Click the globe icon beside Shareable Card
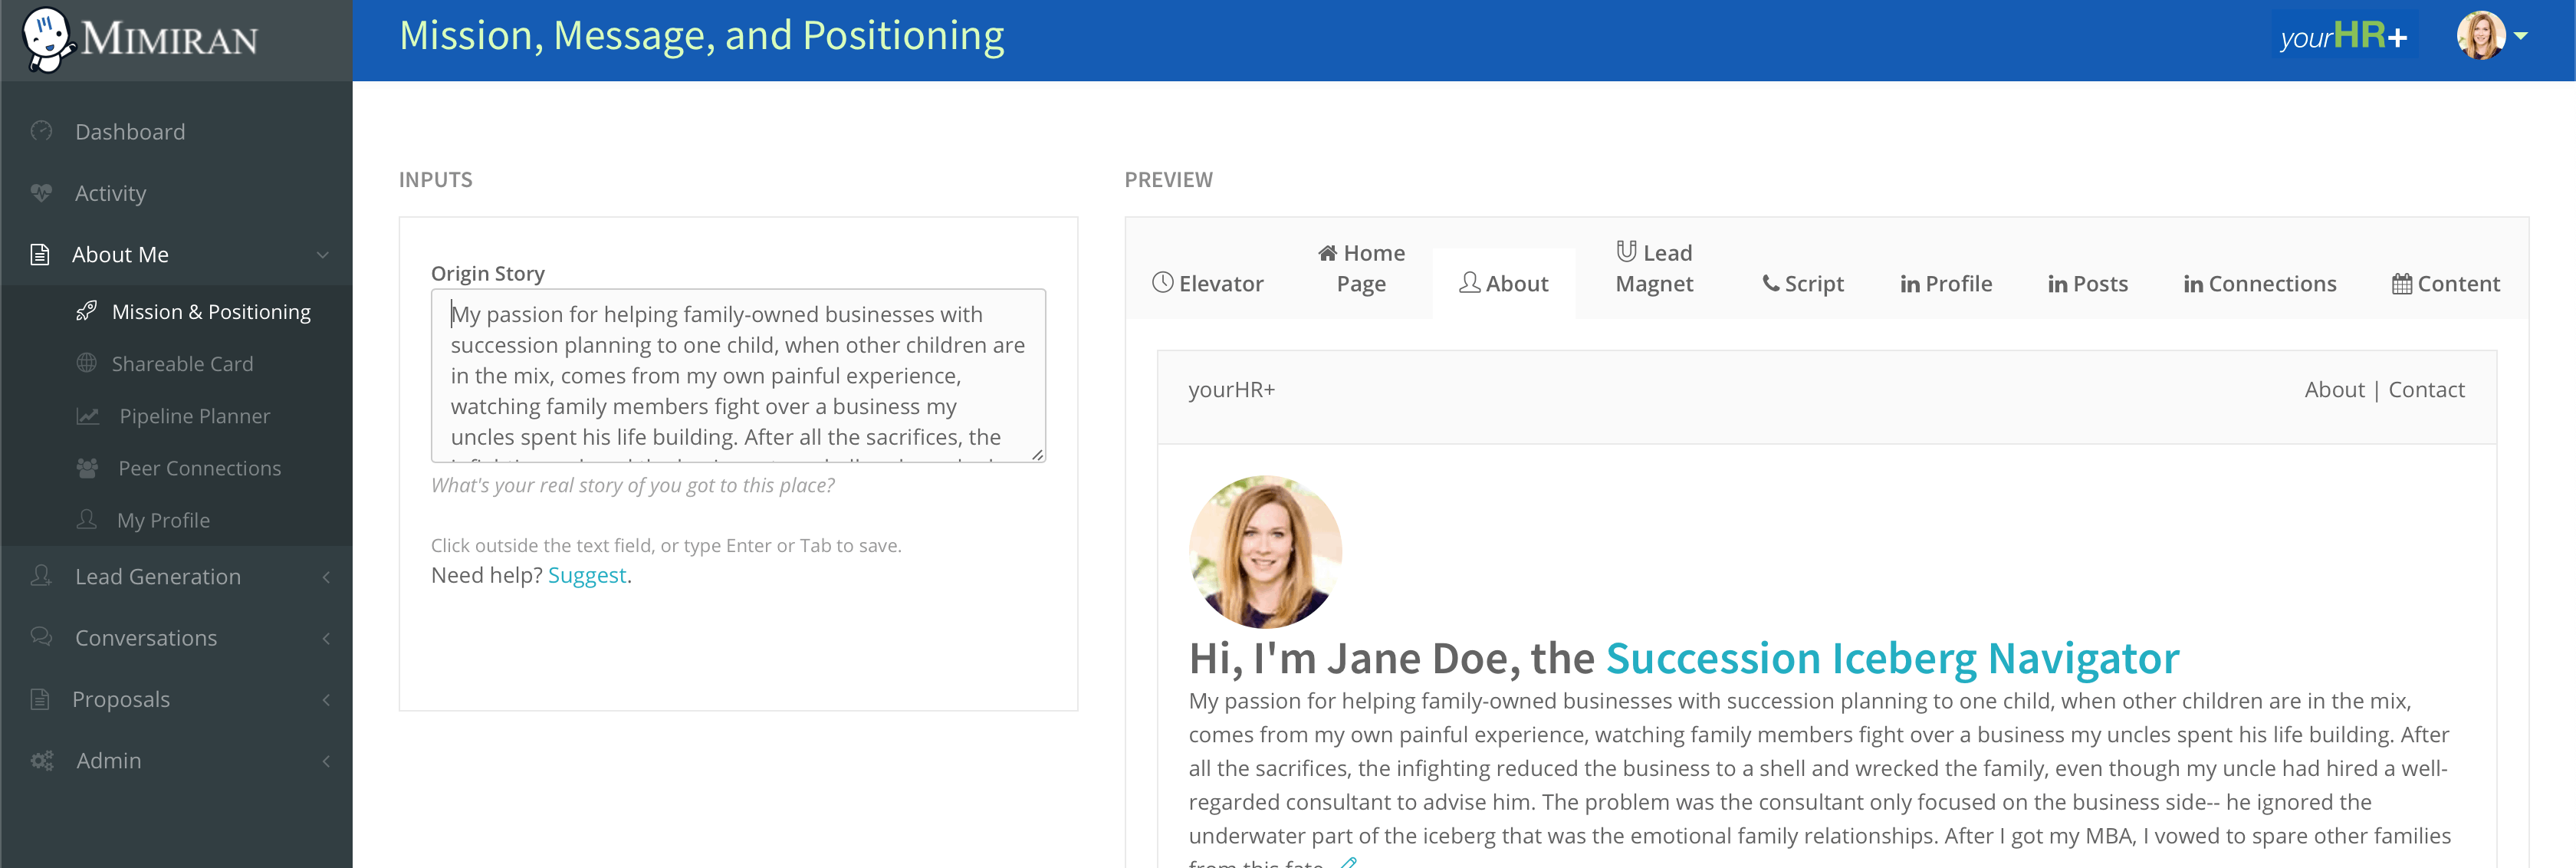 (87, 363)
